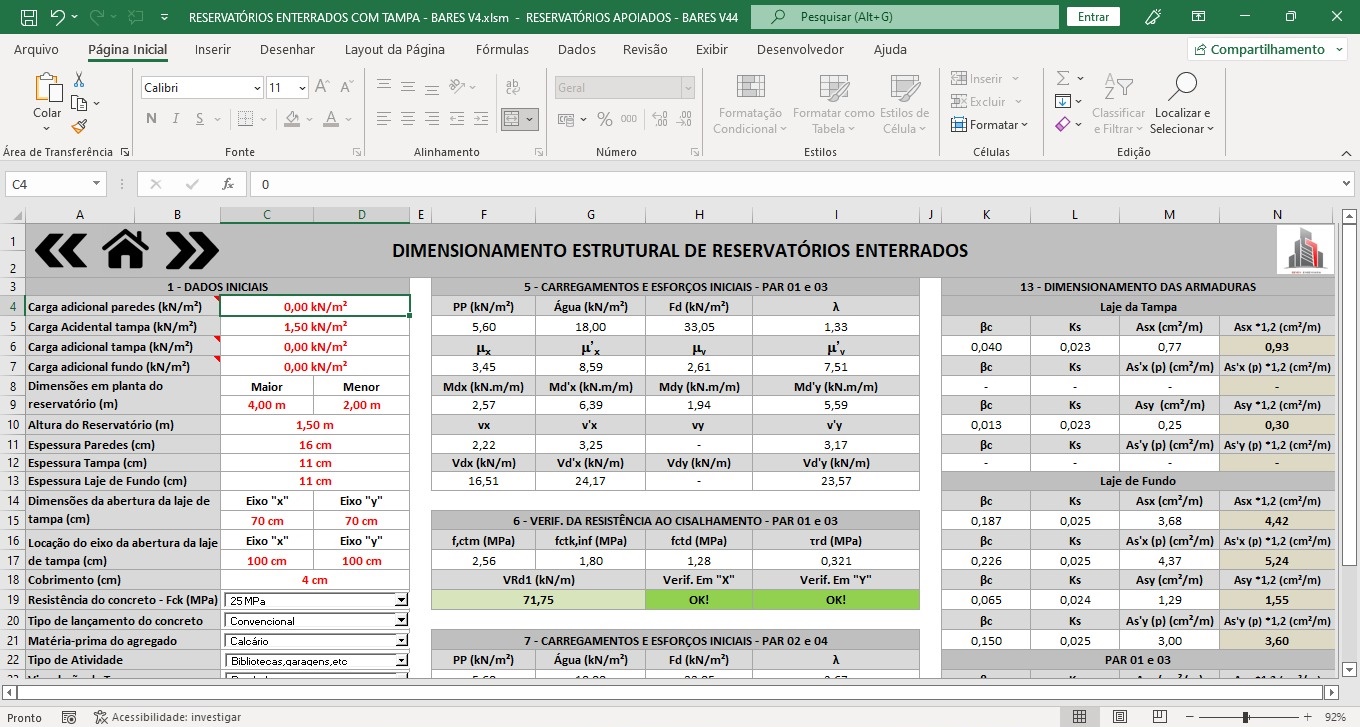Click the decrease font size icon
The height and width of the screenshot is (727, 1360).
click(349, 88)
